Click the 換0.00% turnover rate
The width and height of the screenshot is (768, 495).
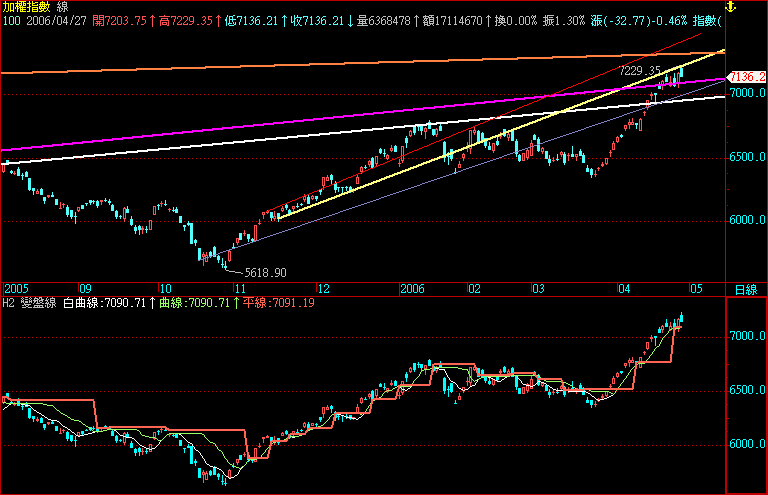point(516,21)
